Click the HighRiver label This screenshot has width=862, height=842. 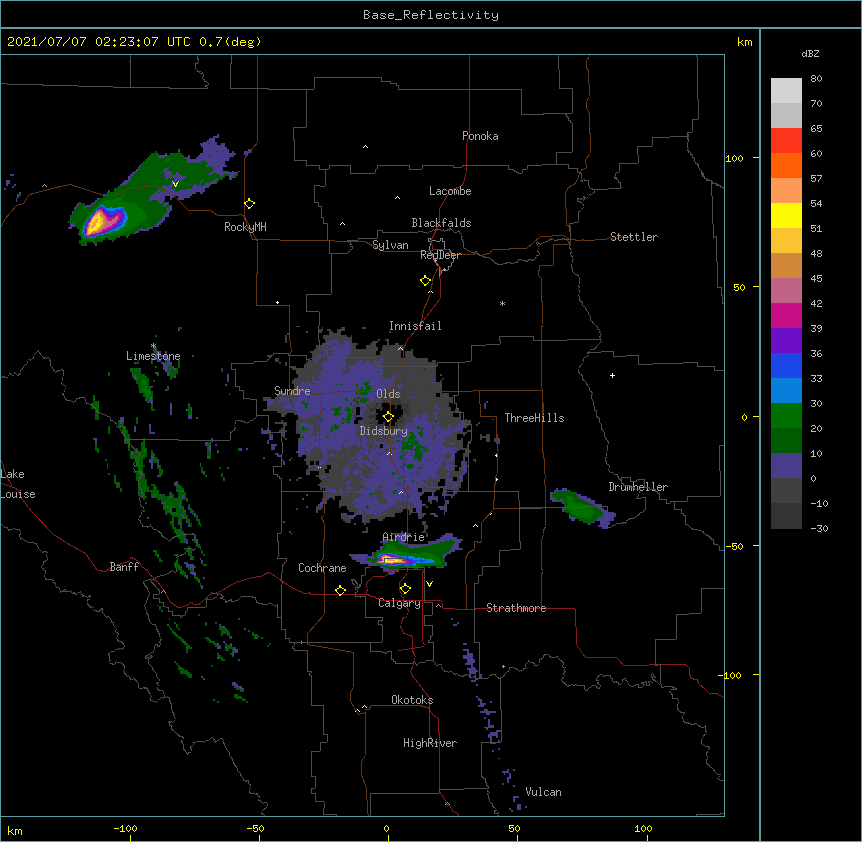click(430, 743)
